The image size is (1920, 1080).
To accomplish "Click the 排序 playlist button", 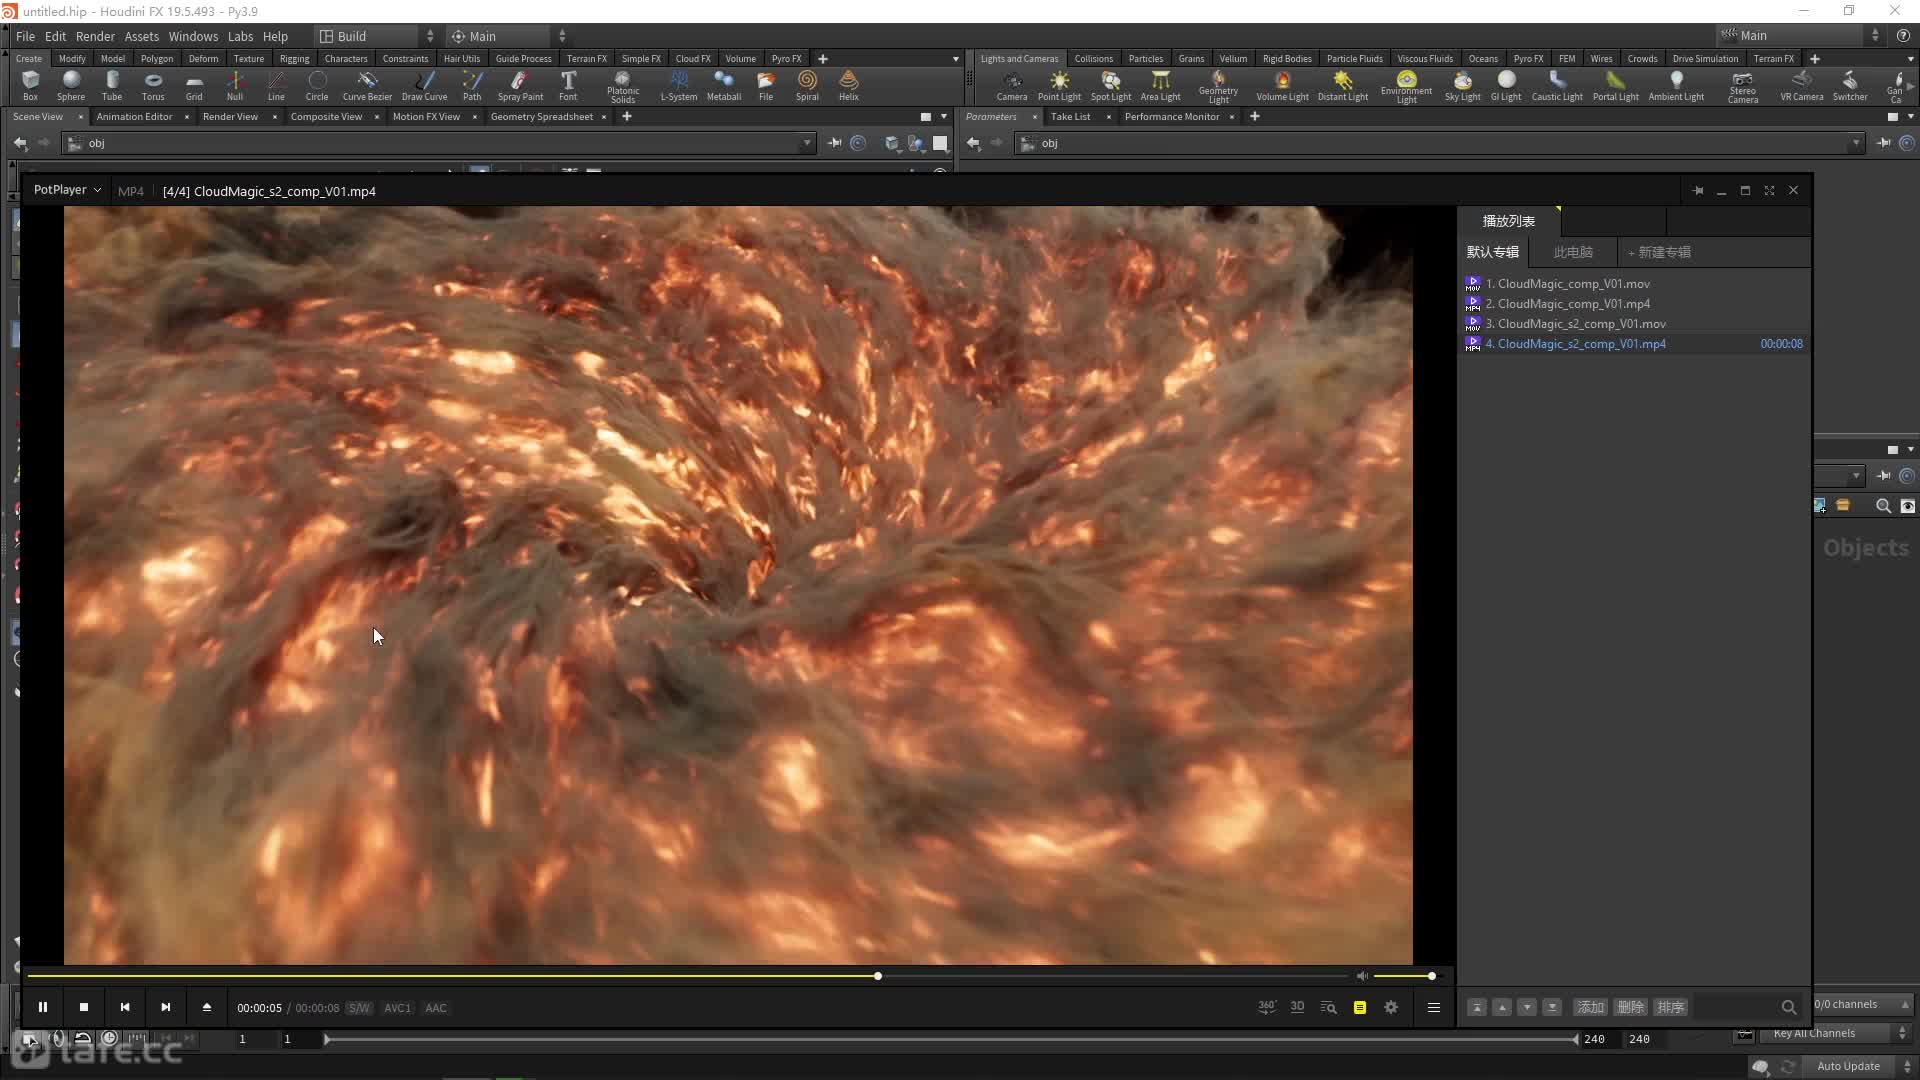I will 1670,1007.
